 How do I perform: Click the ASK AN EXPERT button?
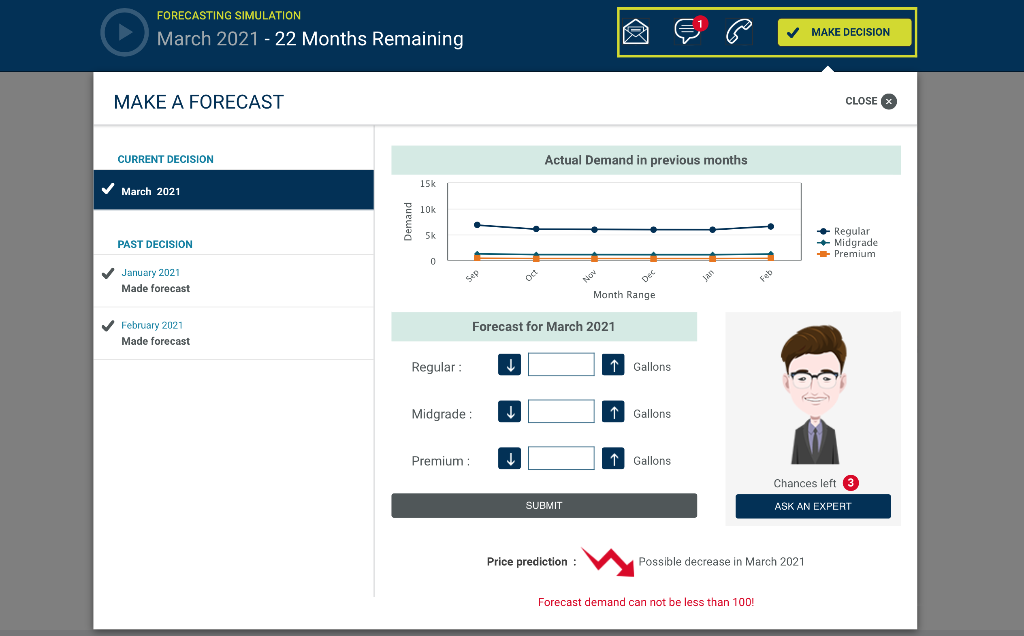click(813, 506)
